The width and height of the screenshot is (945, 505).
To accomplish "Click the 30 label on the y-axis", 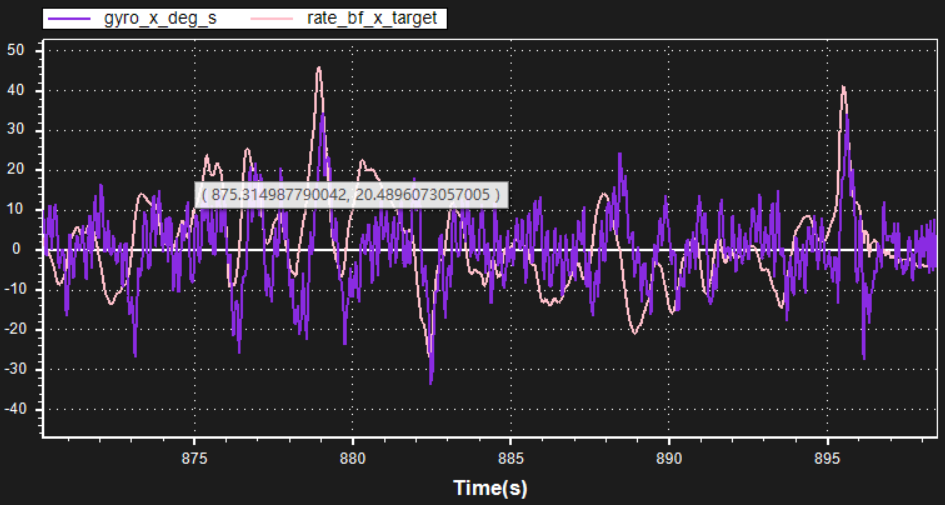I will 15,130.
